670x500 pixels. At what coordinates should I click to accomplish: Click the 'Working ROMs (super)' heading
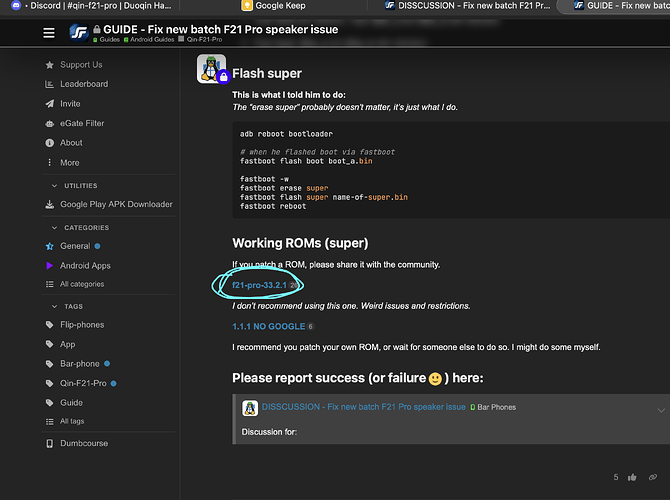point(300,243)
